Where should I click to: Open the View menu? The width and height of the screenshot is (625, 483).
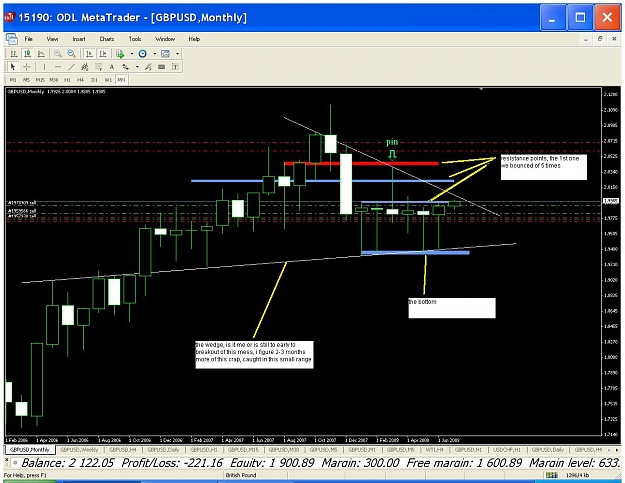point(52,39)
